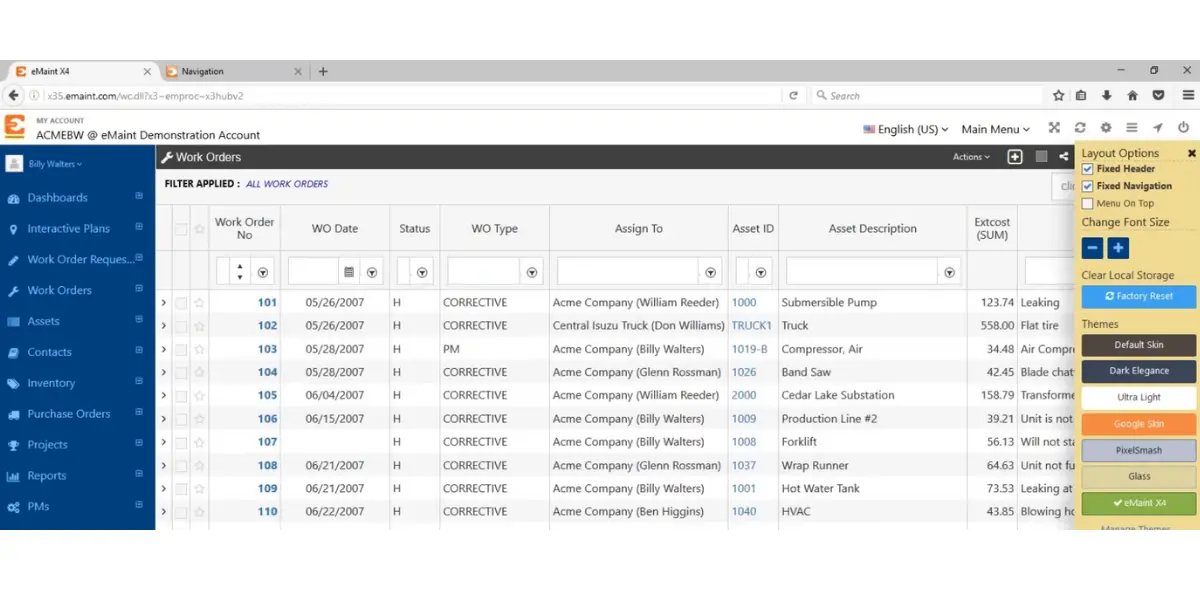Add new work order with plus icon
The height and width of the screenshot is (600, 1200).
coord(1015,157)
